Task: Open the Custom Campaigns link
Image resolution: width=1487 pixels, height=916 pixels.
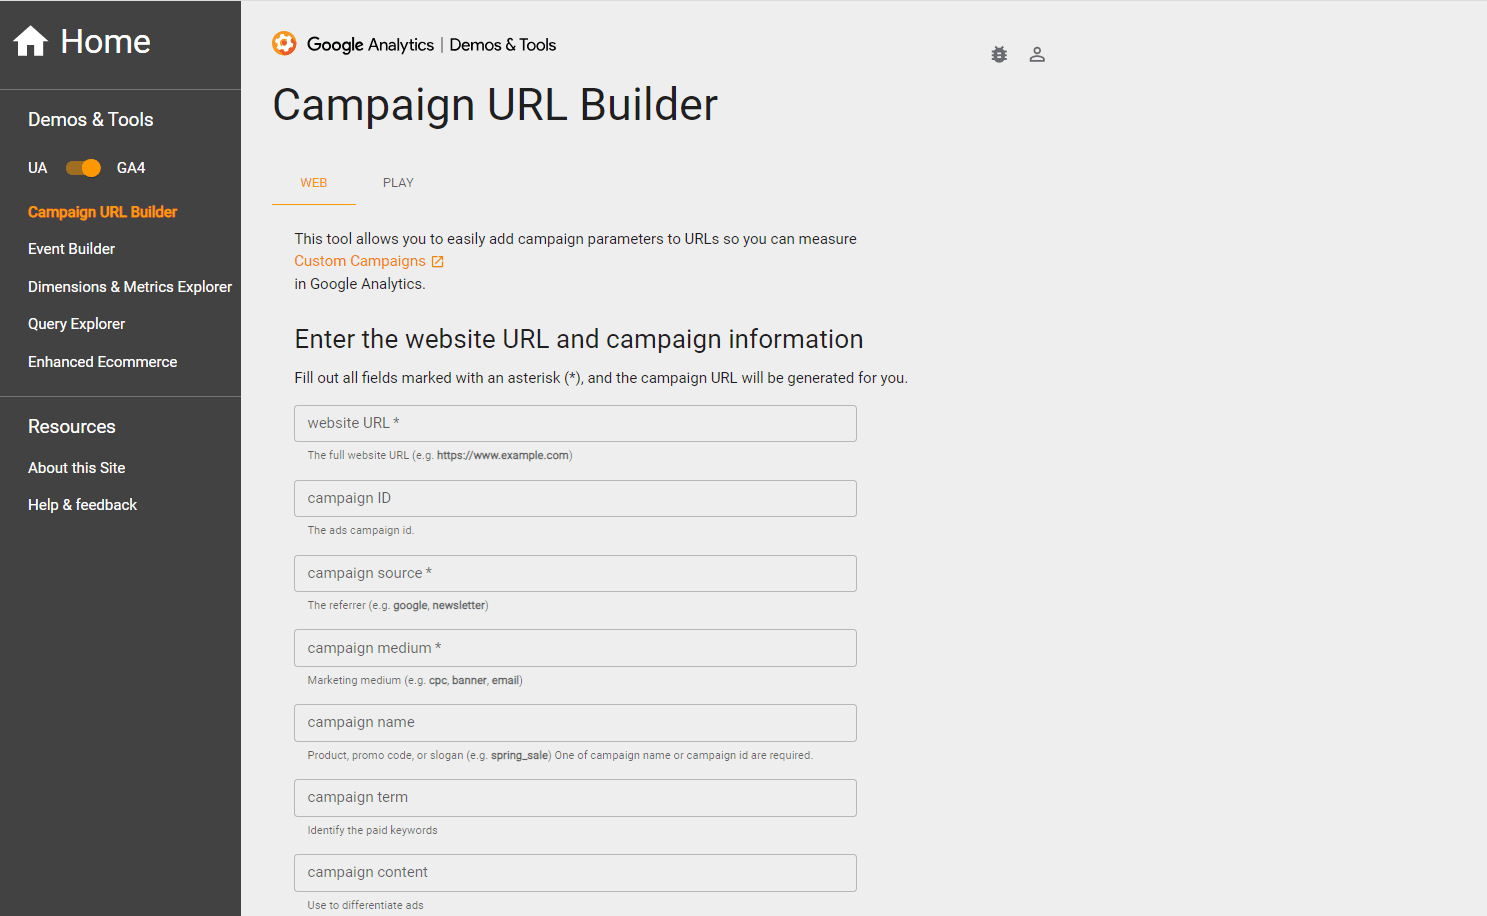Action: (359, 260)
